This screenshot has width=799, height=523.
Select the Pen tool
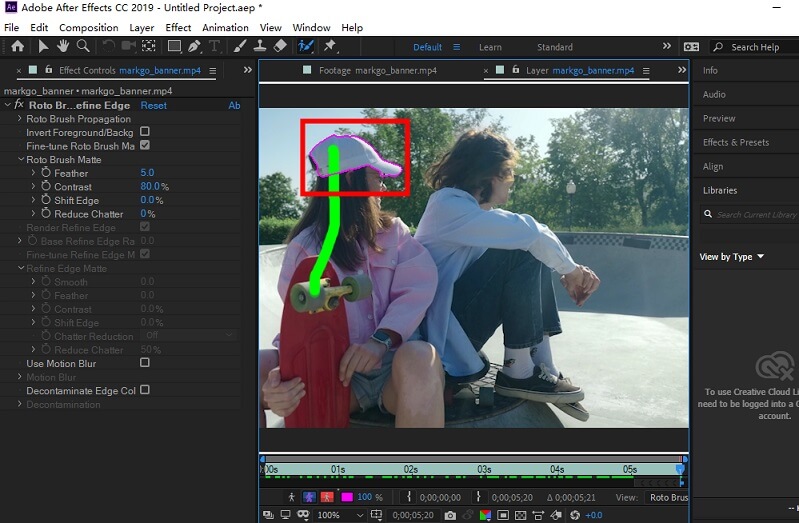[194, 46]
